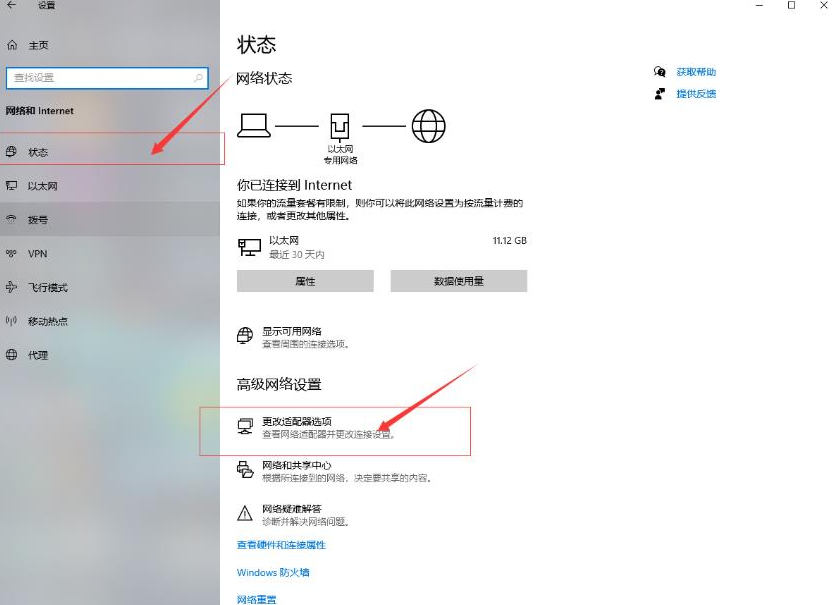This screenshot has width=833, height=605.
Task: Click the 网络重置 network reset link
Action: (256, 599)
